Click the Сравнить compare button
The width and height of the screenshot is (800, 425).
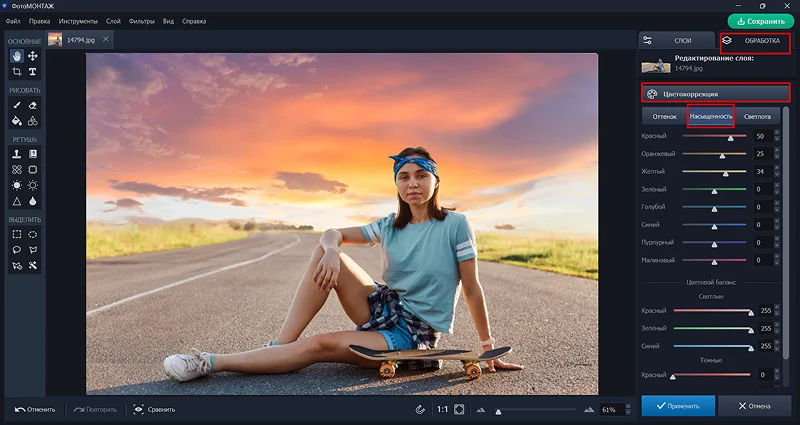[154, 410]
